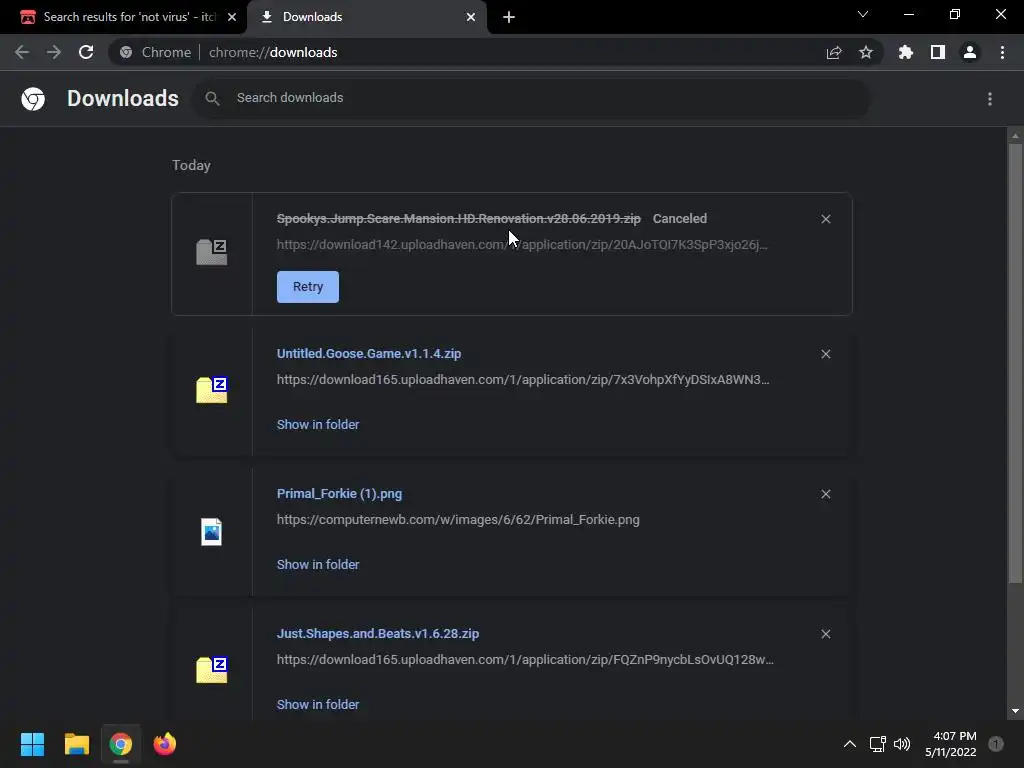Open the Windows Start menu
This screenshot has width=1024, height=768.
point(33,744)
